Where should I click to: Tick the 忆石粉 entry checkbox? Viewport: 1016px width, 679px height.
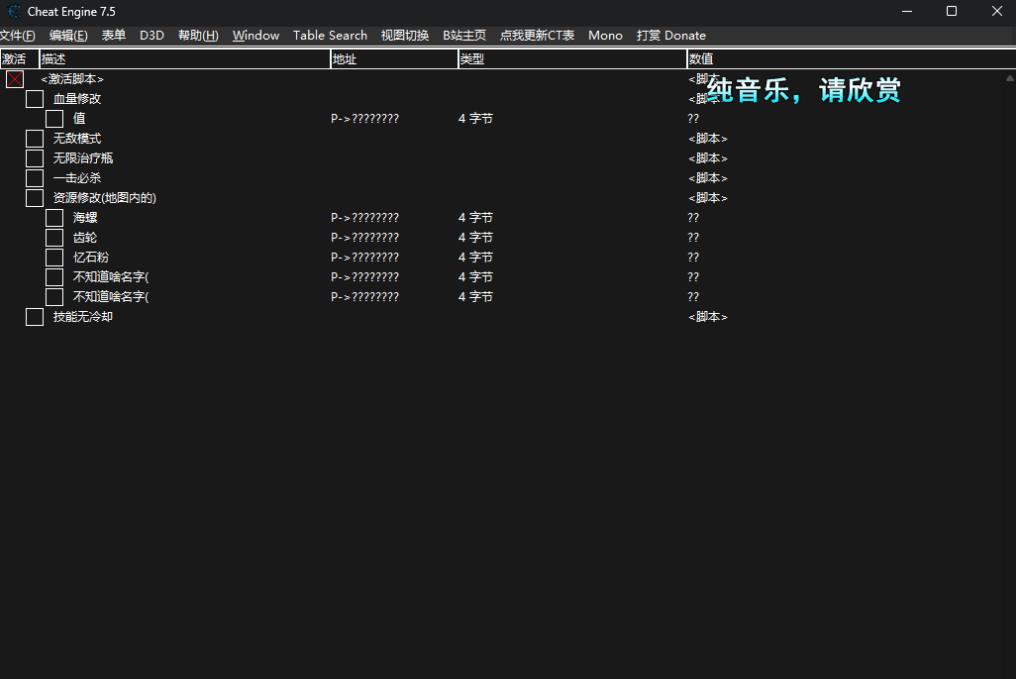[54, 257]
